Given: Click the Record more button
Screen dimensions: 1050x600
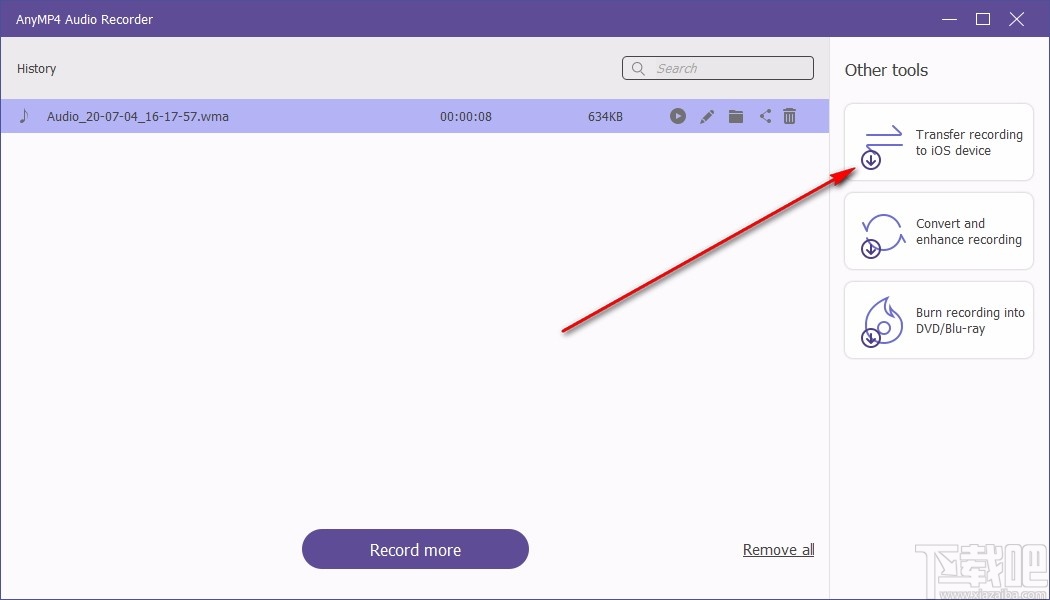Looking at the screenshot, I should click(415, 549).
